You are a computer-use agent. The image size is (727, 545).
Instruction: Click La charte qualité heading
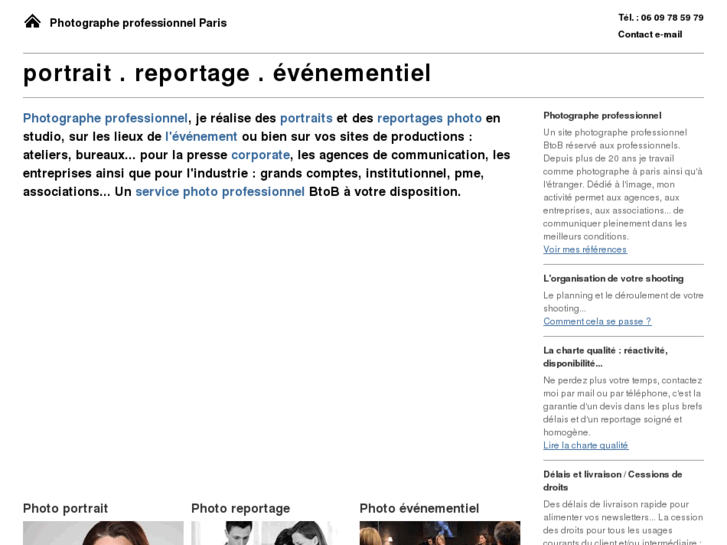(606, 357)
